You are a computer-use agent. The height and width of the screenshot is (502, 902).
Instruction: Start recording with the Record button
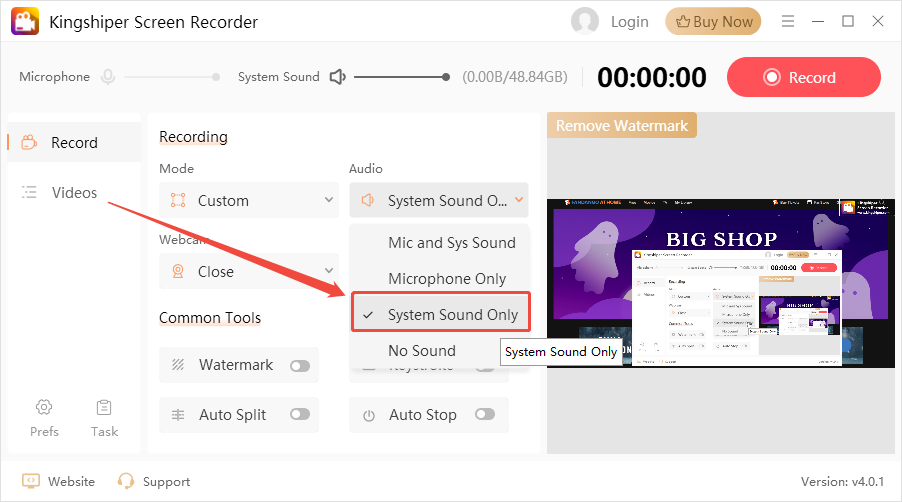[x=804, y=77]
